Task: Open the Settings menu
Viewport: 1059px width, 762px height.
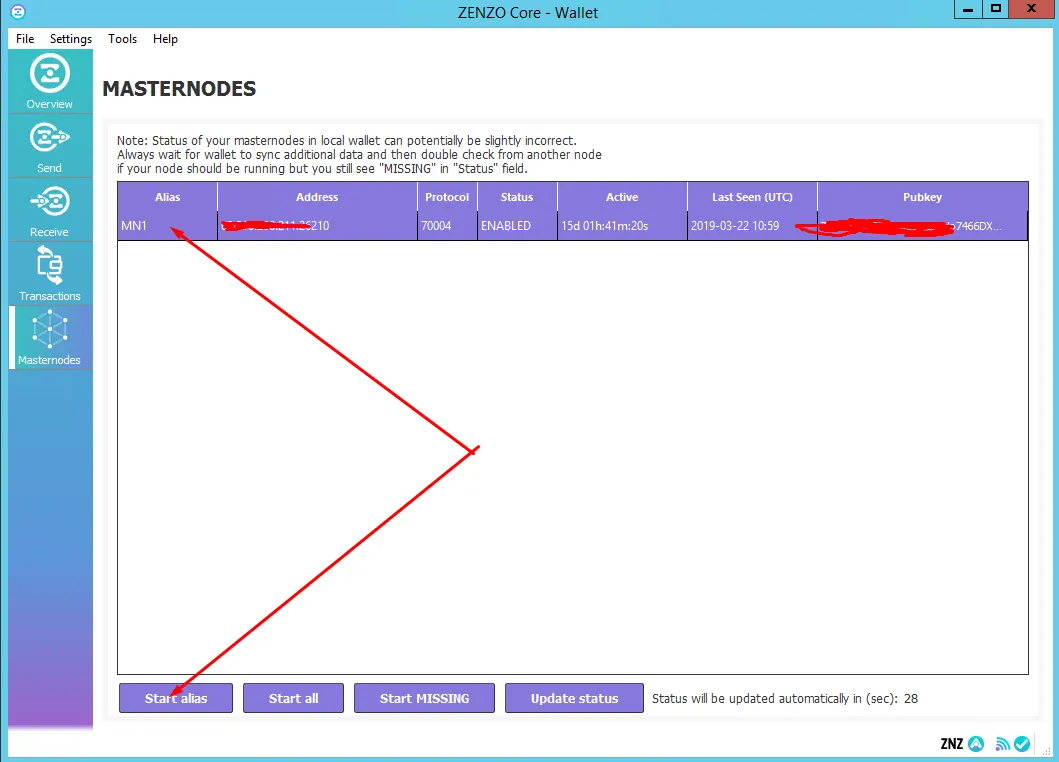Action: tap(71, 39)
